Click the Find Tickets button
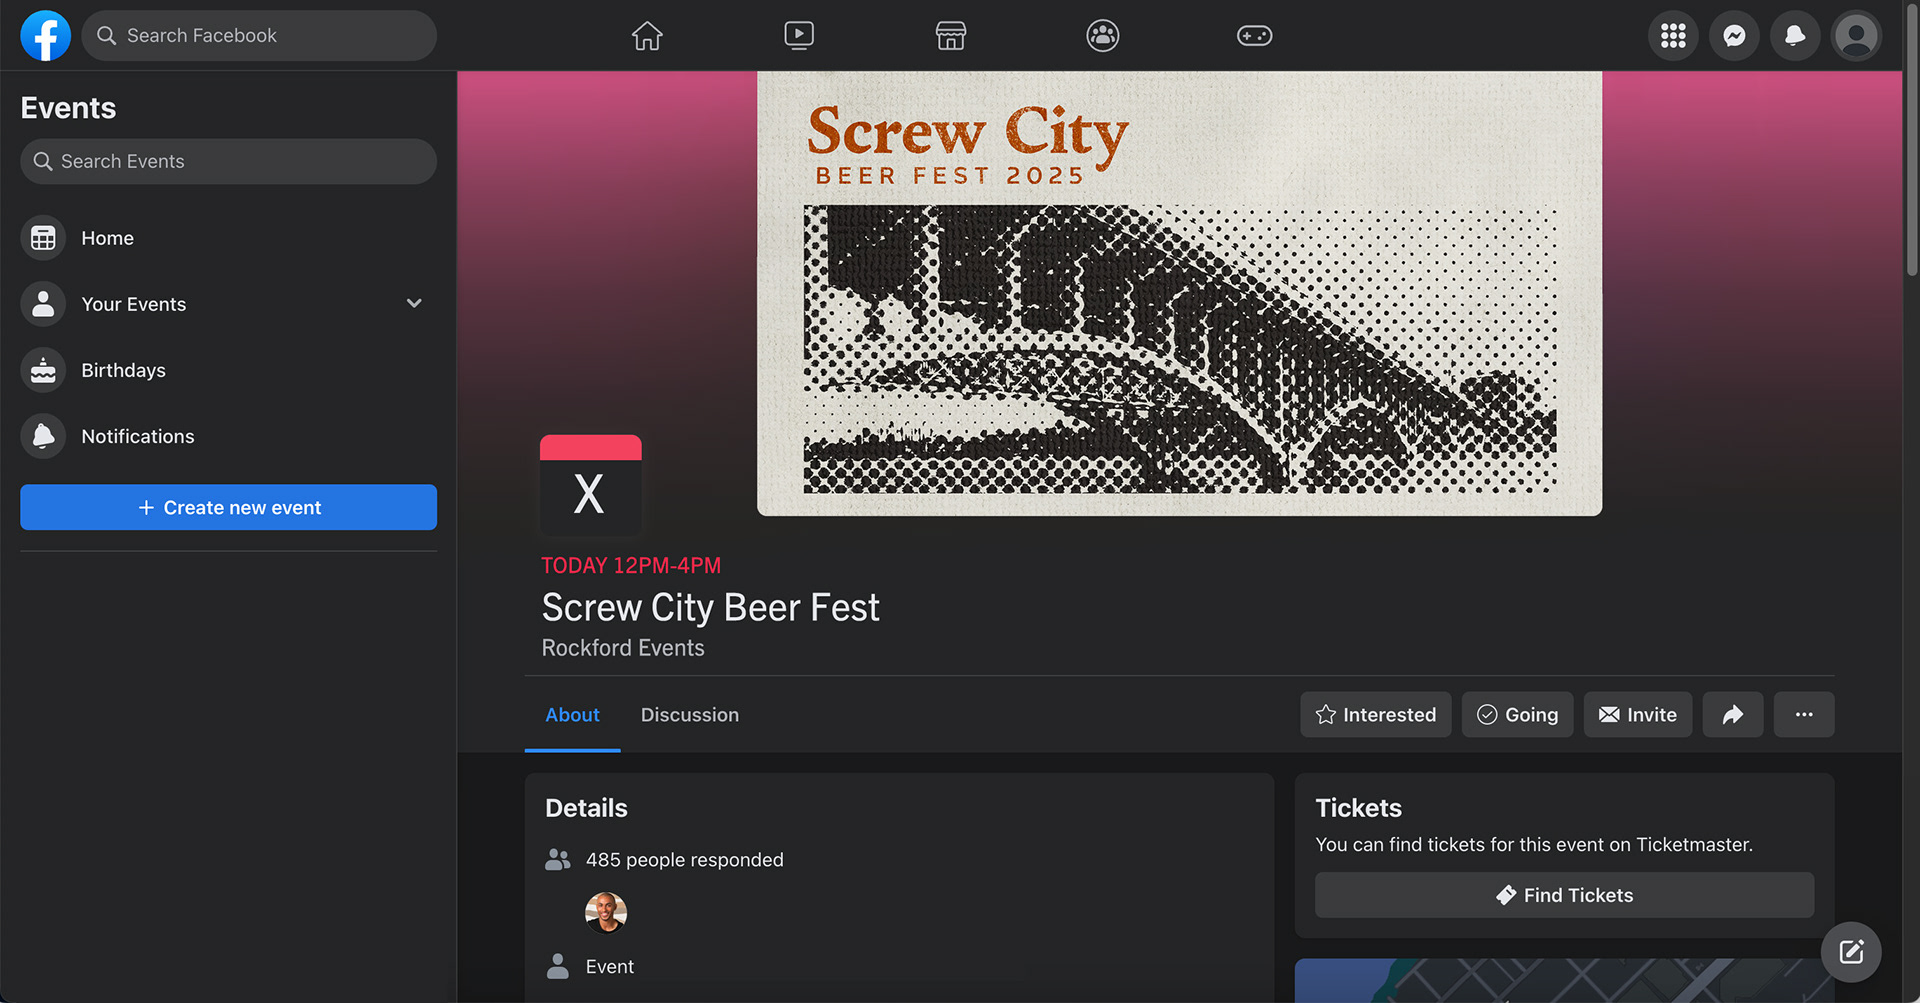This screenshot has width=1920, height=1003. click(1564, 895)
